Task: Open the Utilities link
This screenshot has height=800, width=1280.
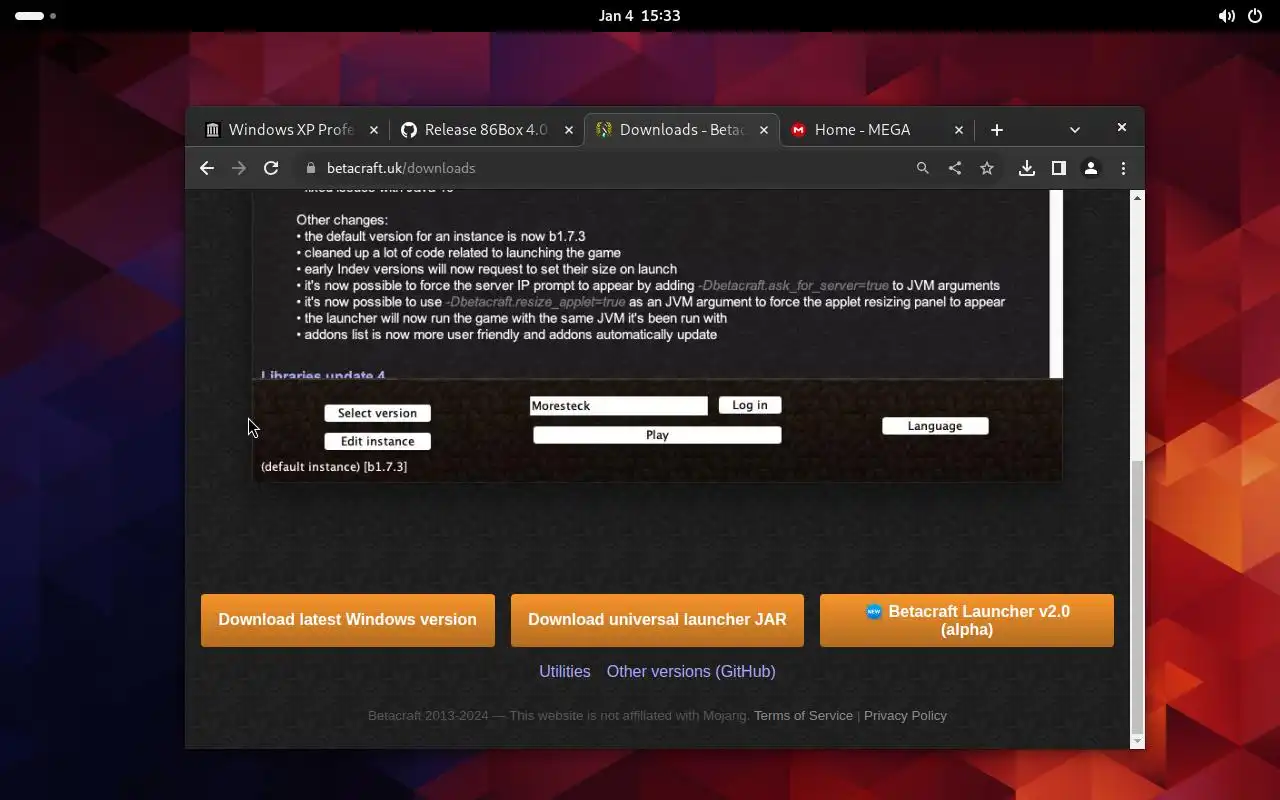Action: click(x=565, y=672)
